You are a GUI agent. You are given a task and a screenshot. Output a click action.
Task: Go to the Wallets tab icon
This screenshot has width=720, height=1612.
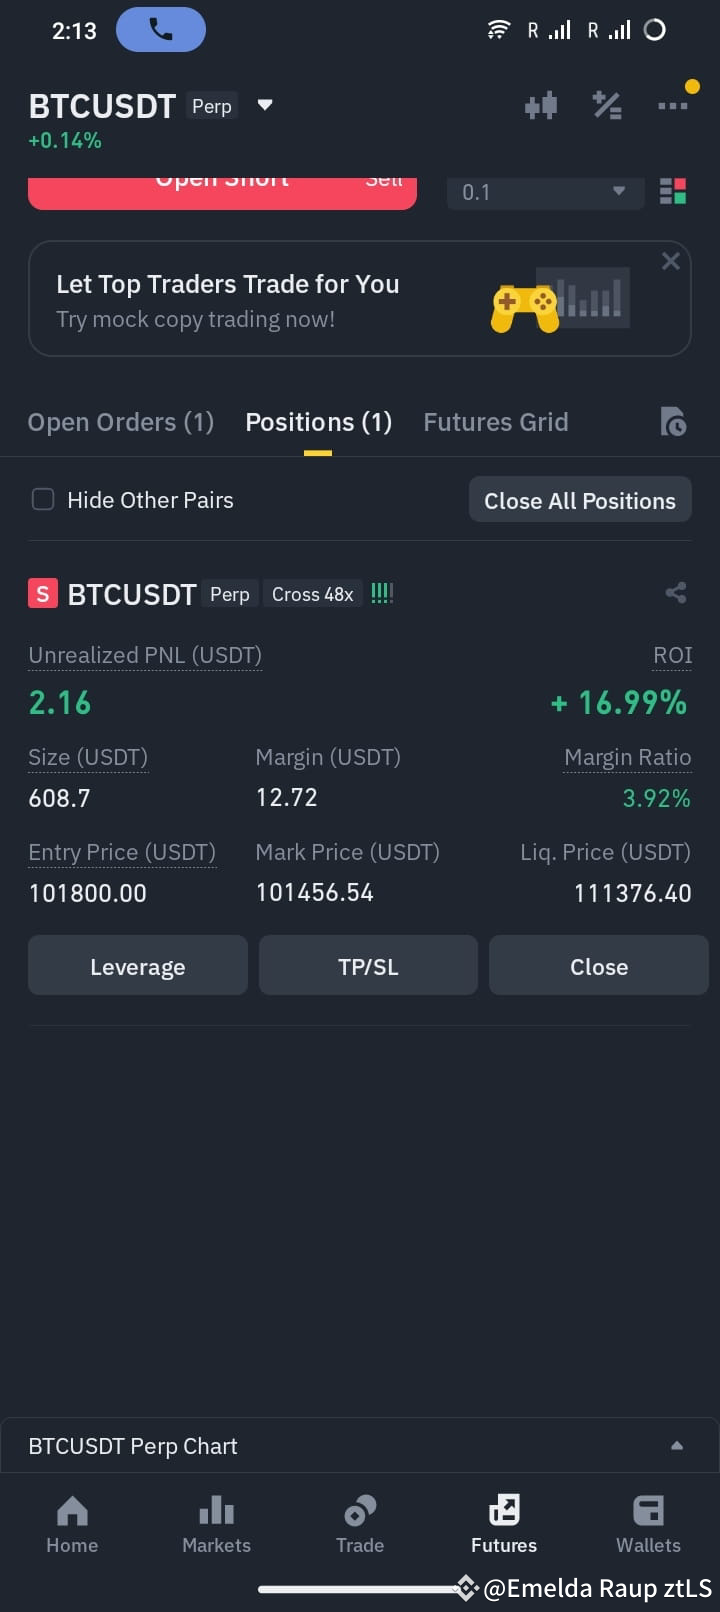tap(648, 1510)
